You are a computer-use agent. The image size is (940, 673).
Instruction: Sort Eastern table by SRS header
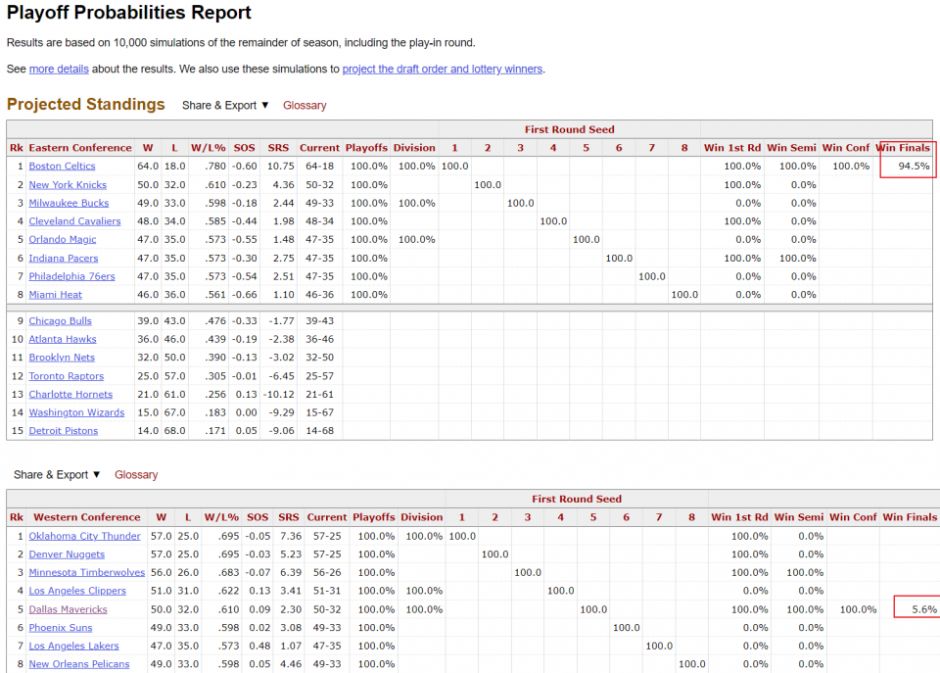pos(278,148)
